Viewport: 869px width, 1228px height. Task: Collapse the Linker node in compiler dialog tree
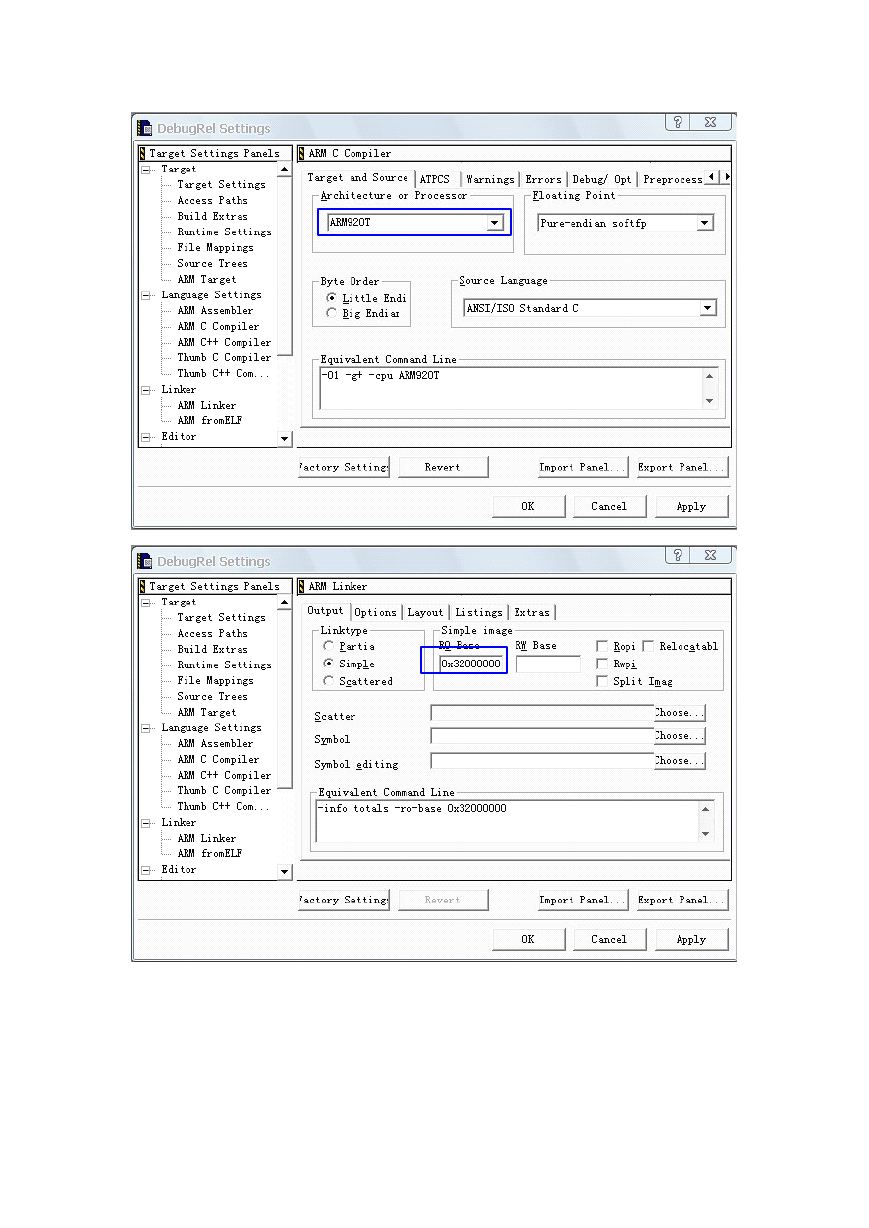point(147,389)
